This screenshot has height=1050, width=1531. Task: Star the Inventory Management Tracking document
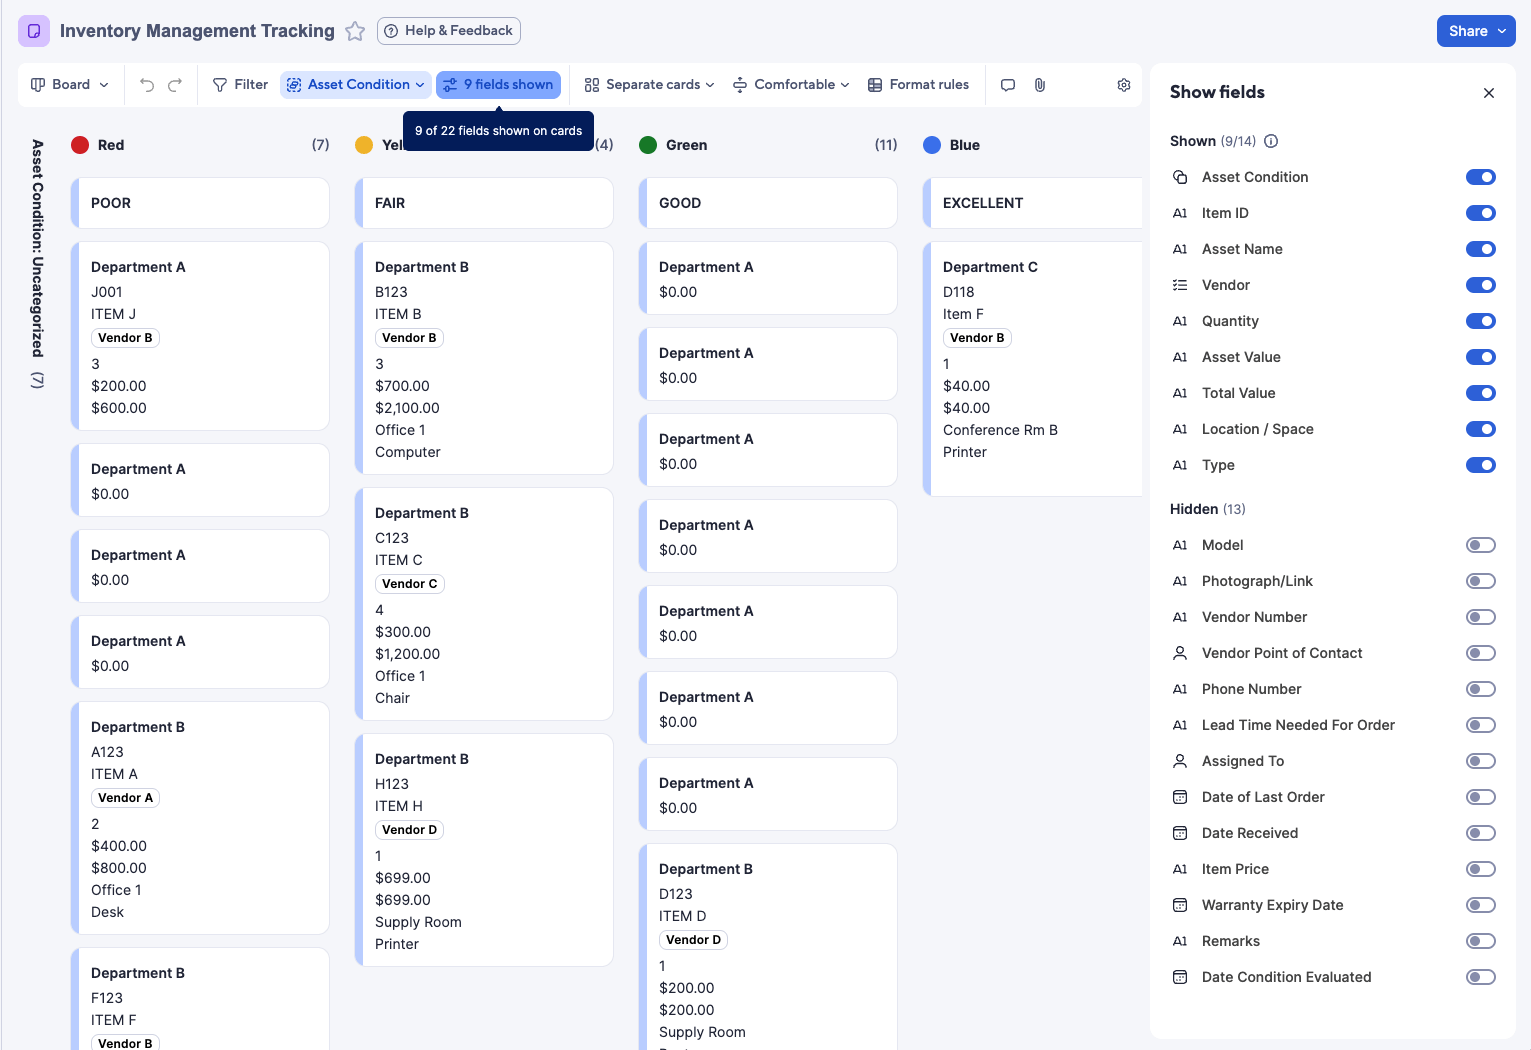(355, 31)
